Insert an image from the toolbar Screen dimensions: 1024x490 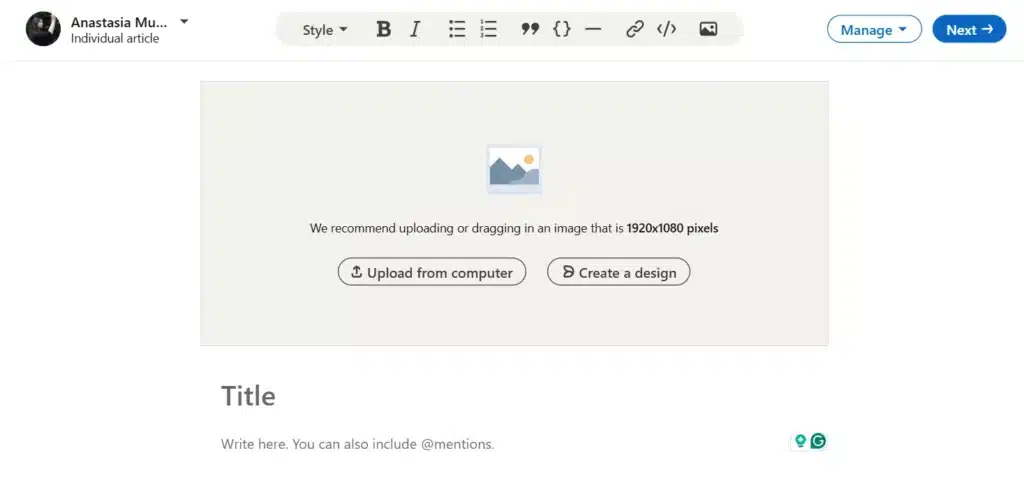click(x=708, y=29)
